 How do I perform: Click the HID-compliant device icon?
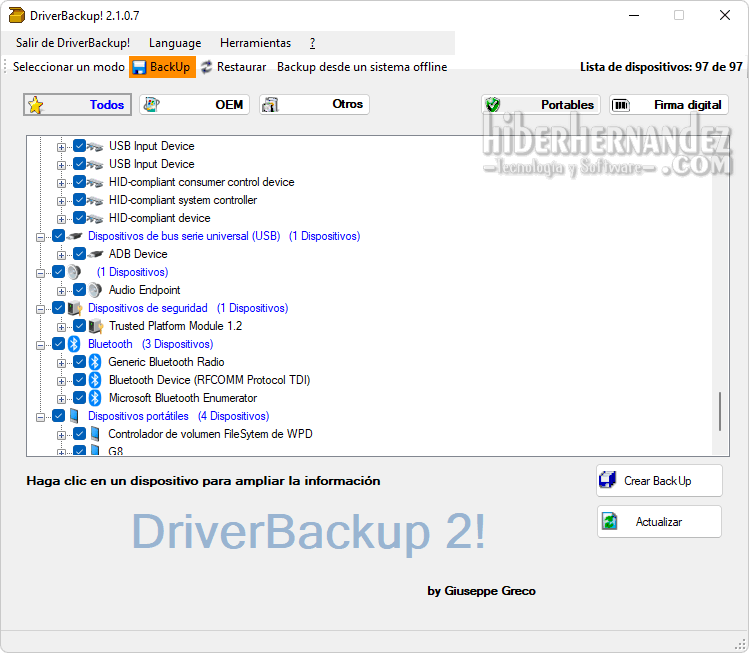(x=95, y=218)
